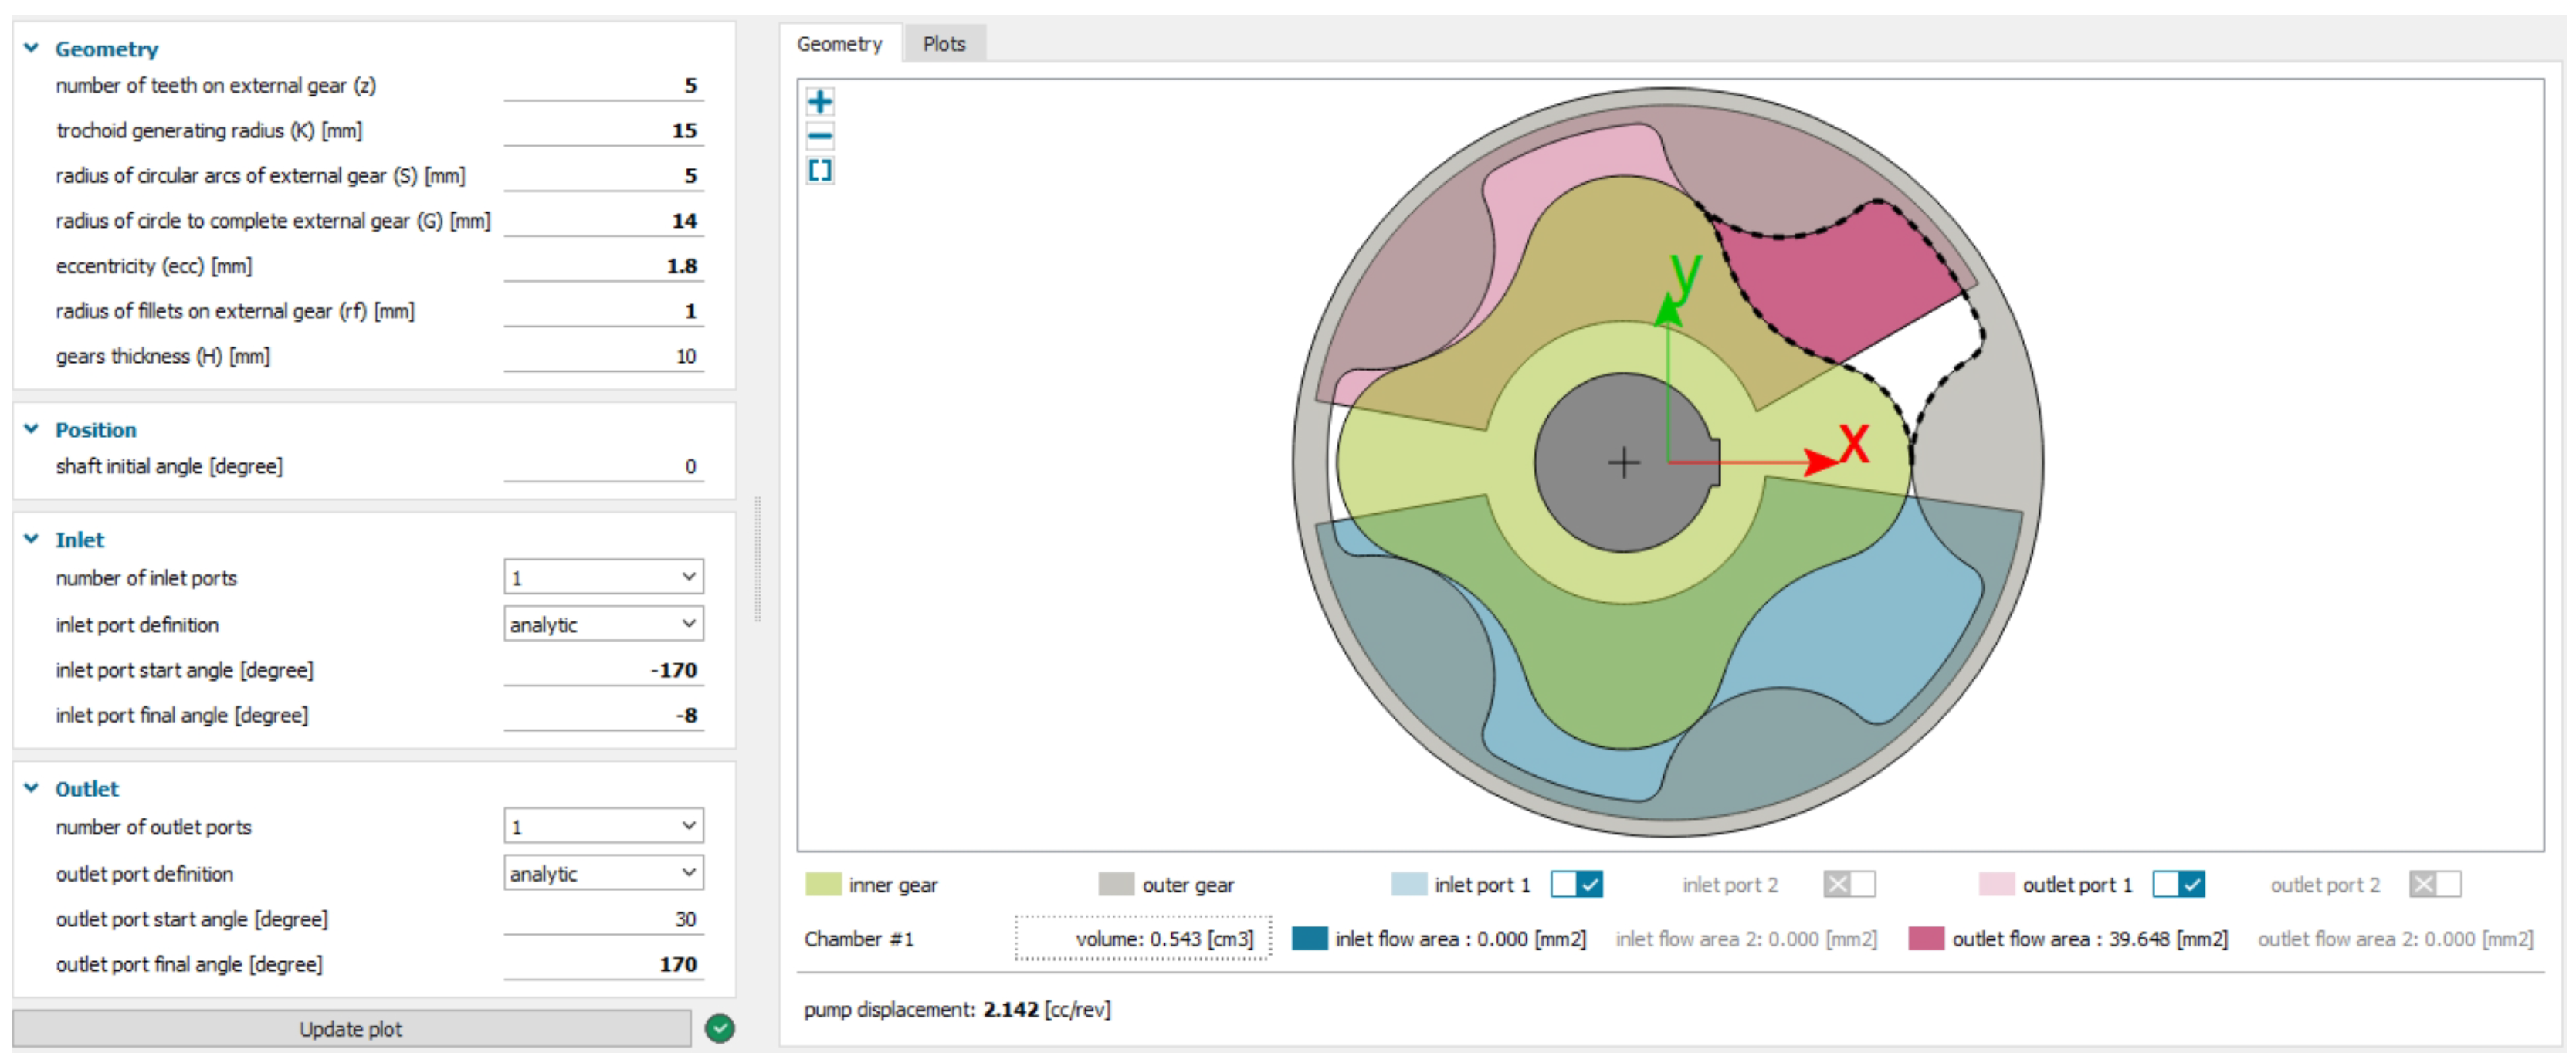Click the green y axis arrow

[1668, 312]
